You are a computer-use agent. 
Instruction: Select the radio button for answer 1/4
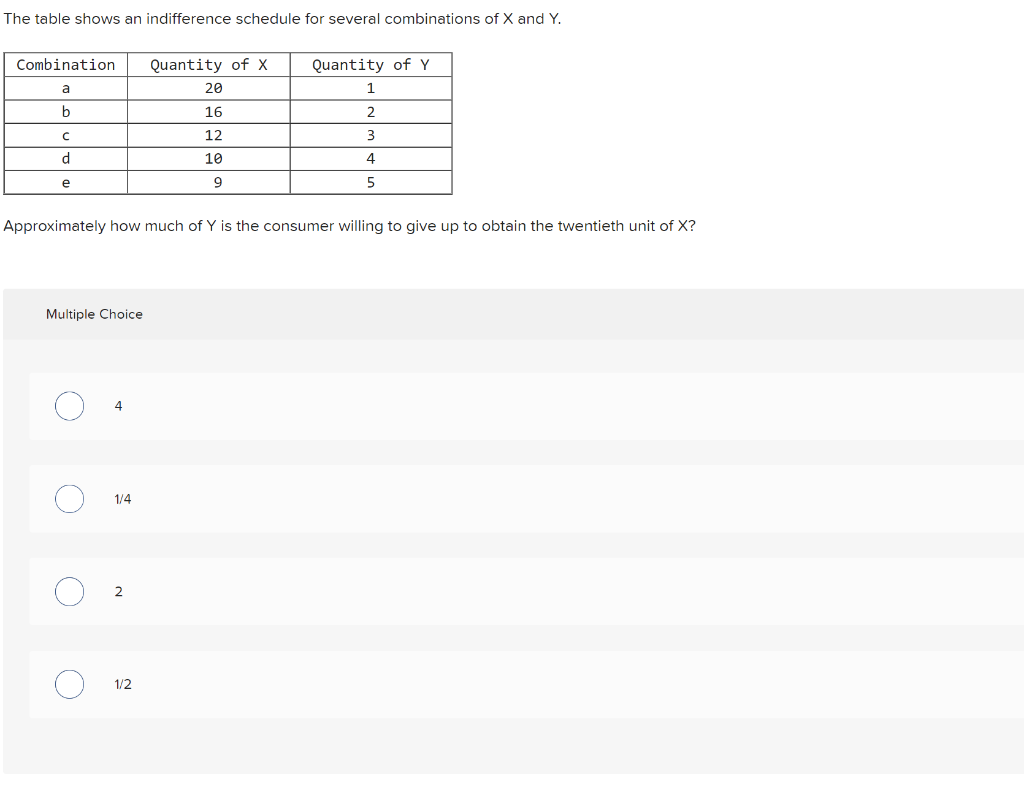69,498
